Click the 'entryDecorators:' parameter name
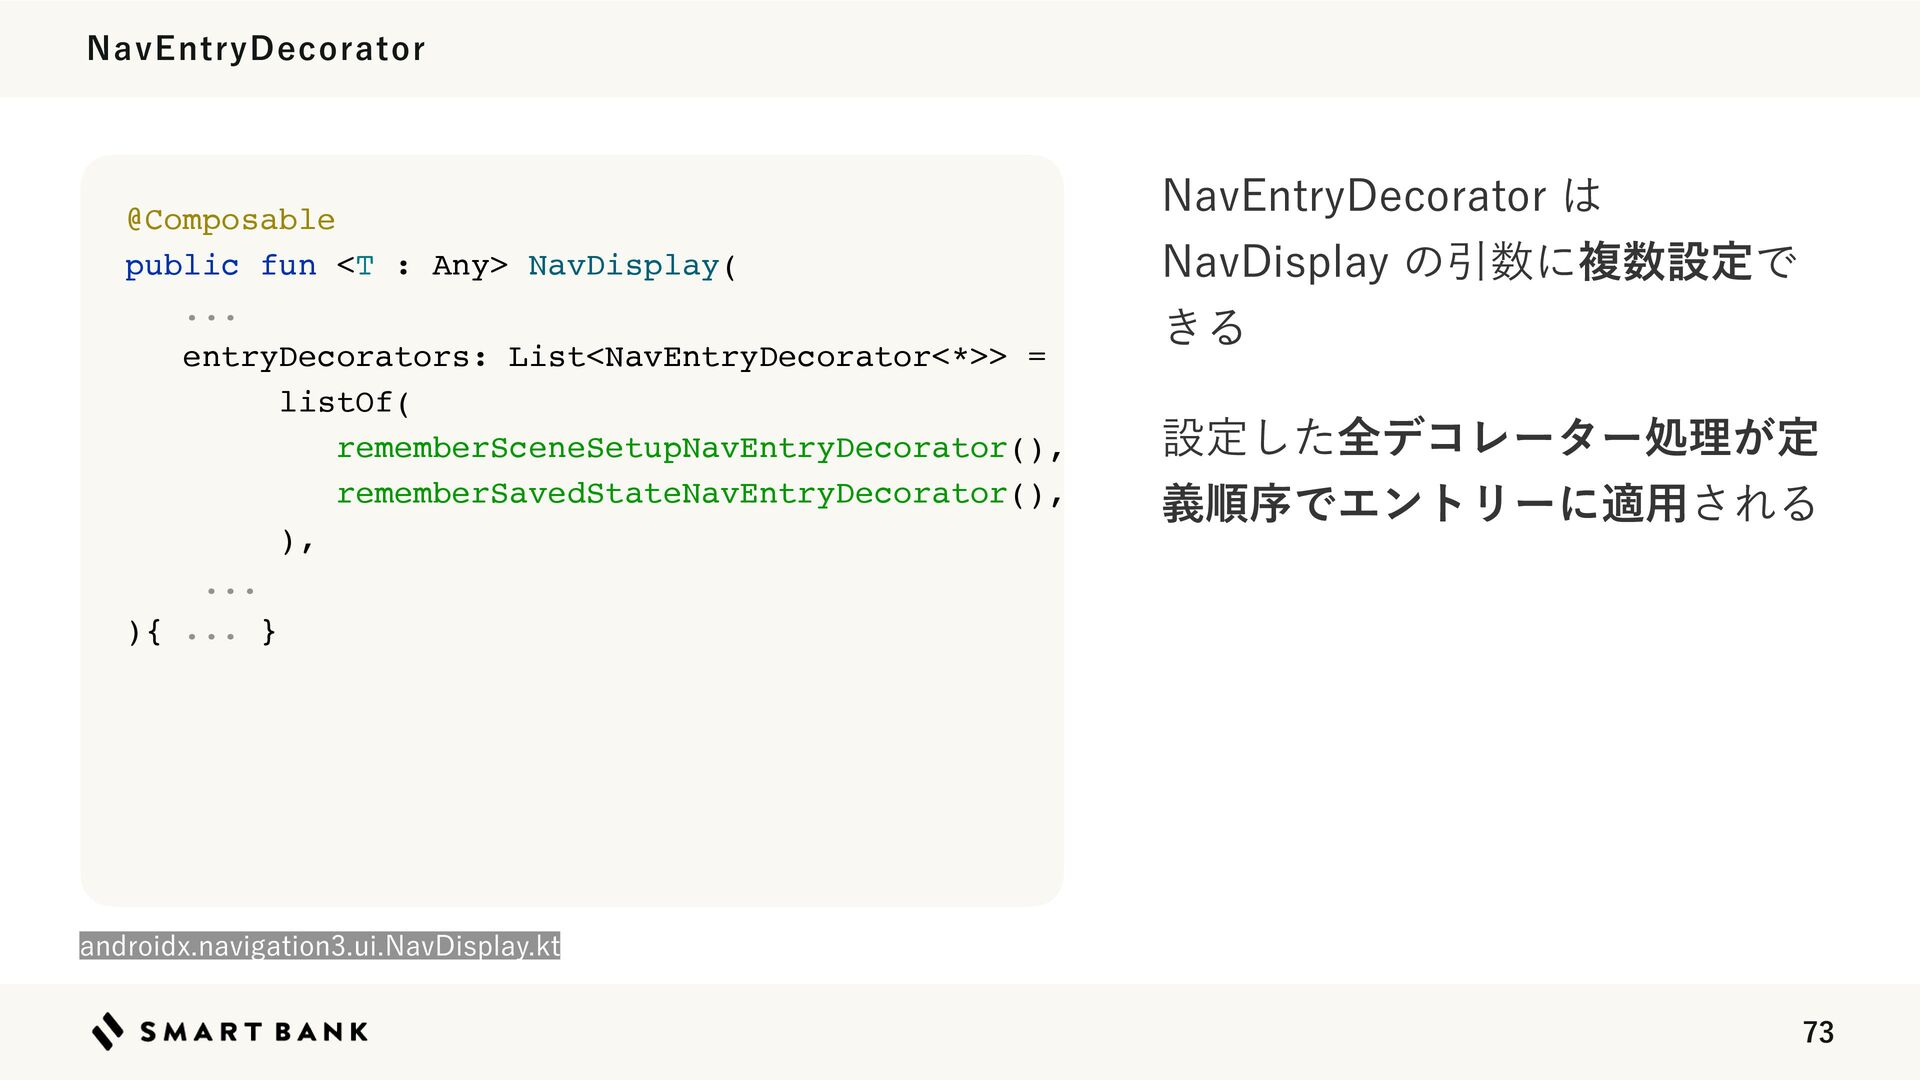This screenshot has height=1080, width=1920. coord(335,357)
